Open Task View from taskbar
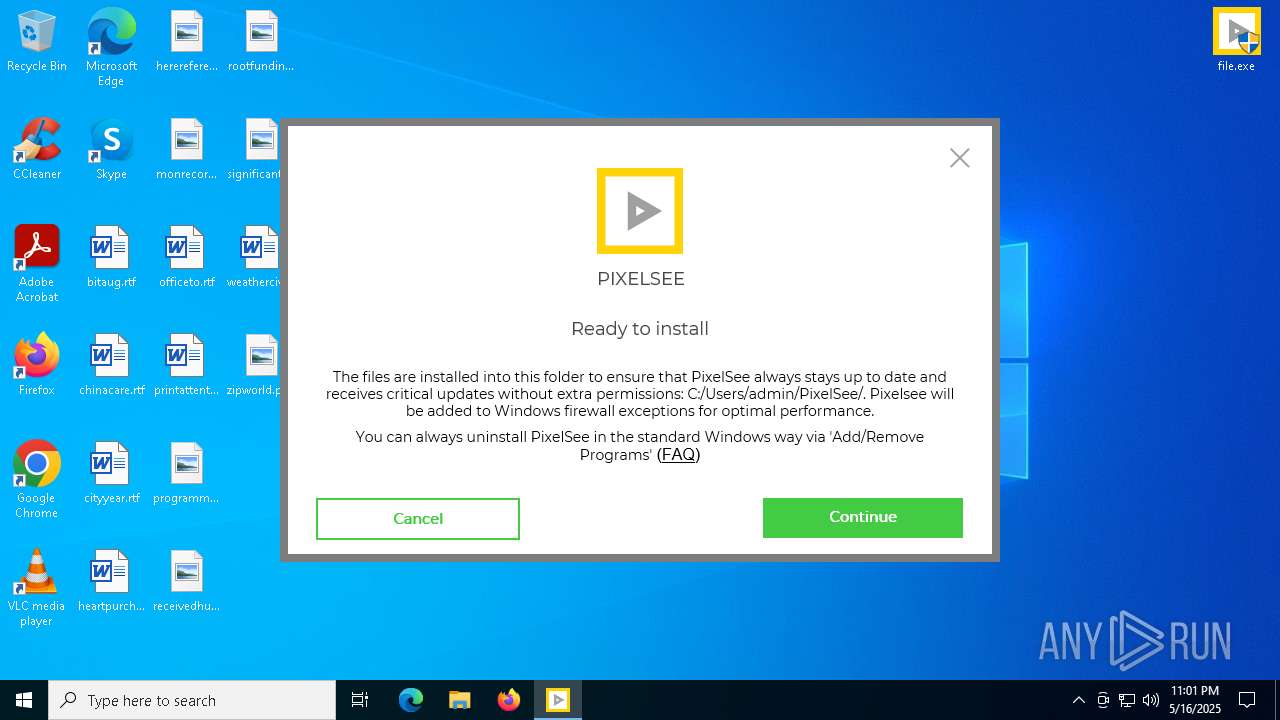Viewport: 1280px width, 720px height. click(360, 700)
